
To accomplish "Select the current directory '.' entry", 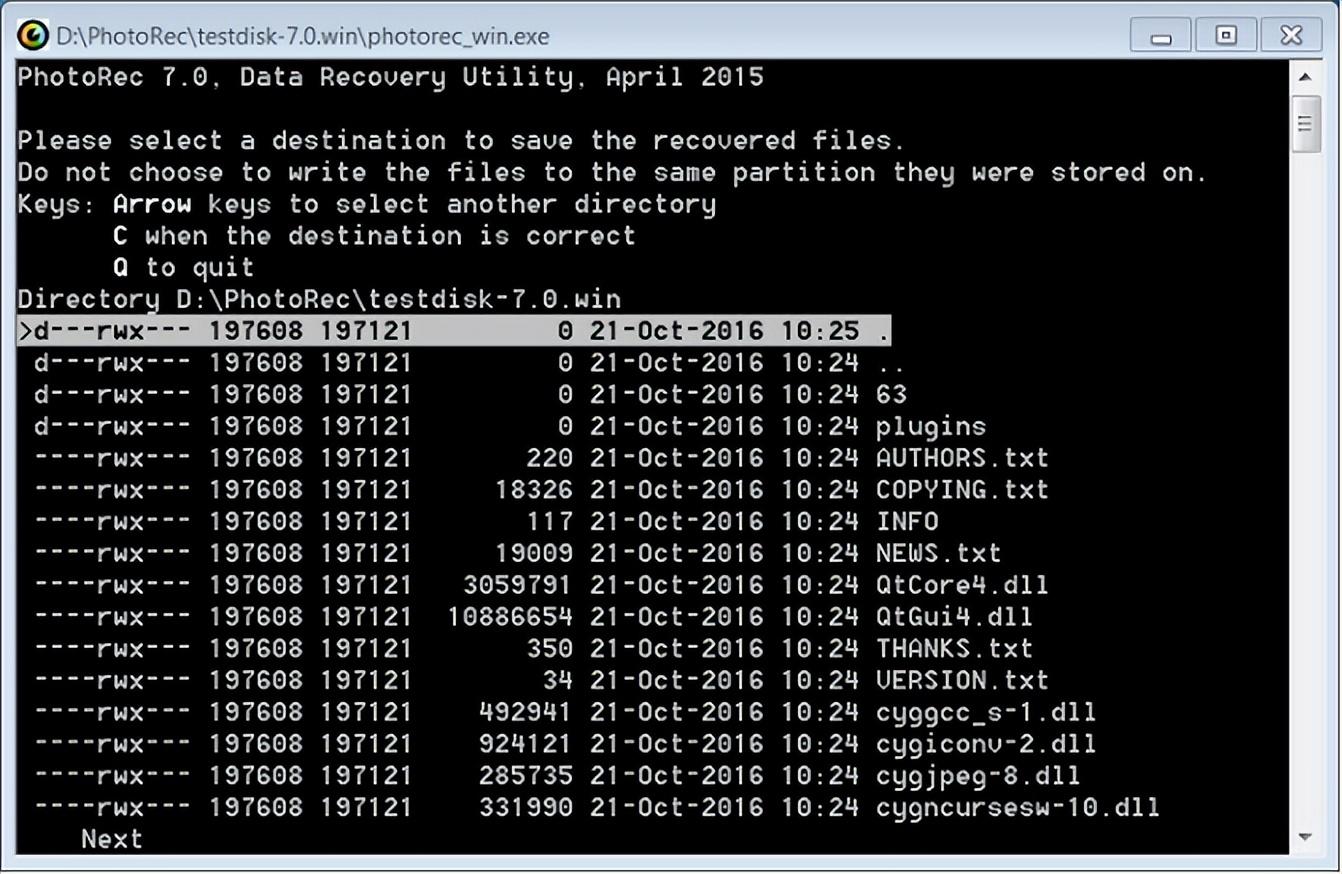I will 453,331.
